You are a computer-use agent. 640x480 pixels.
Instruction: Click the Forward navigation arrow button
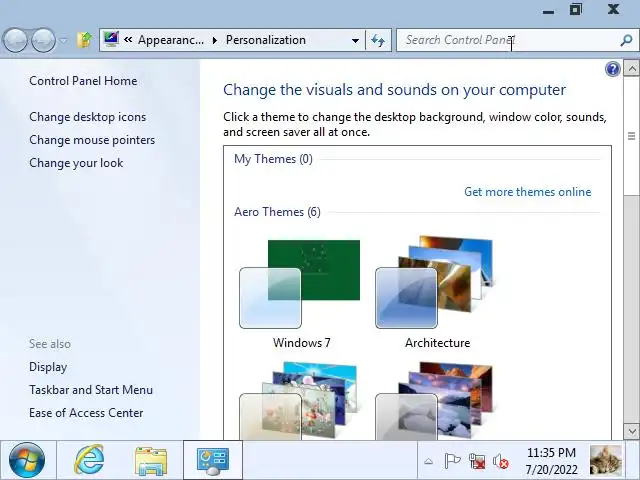coord(44,40)
